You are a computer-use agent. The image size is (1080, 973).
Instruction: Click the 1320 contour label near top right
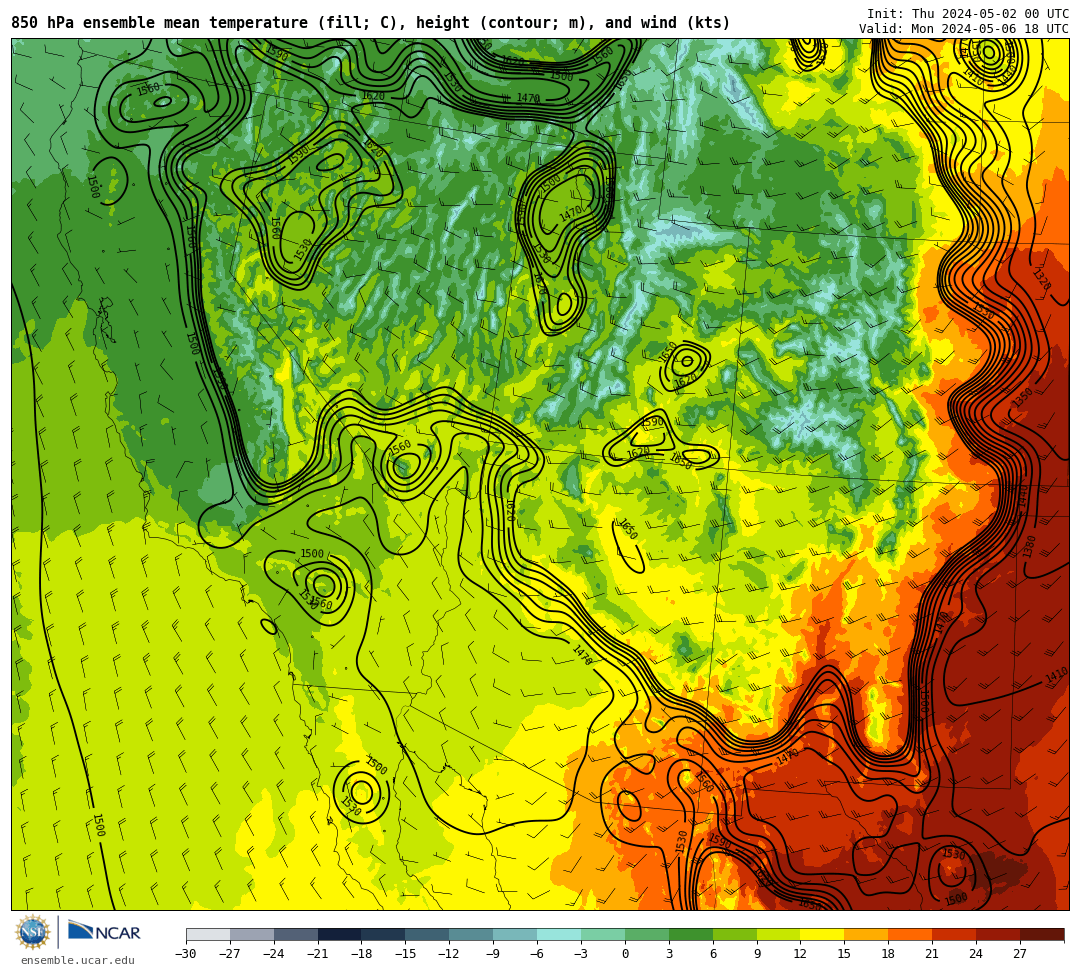[x=1042, y=280]
